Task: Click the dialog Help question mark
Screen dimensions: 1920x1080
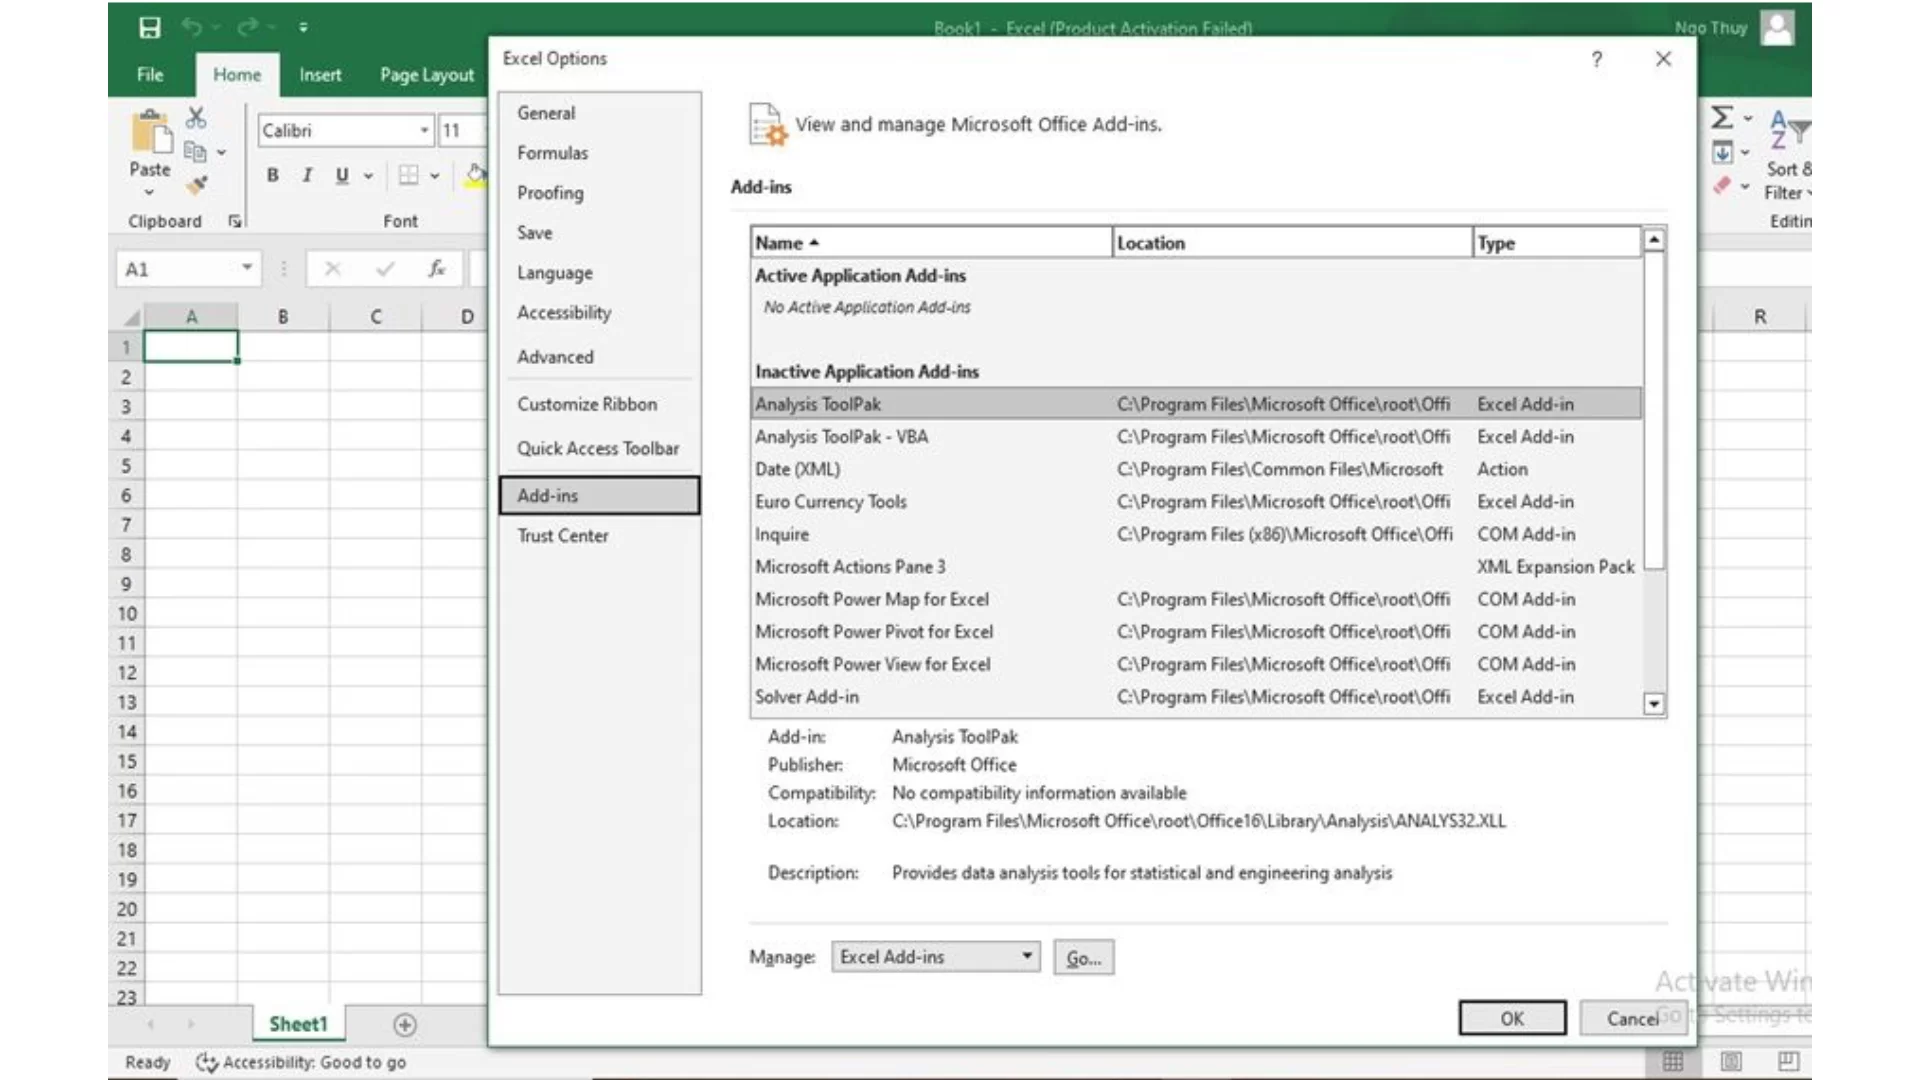Action: point(1597,59)
